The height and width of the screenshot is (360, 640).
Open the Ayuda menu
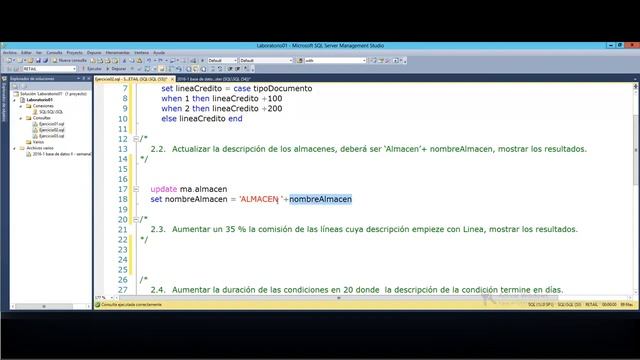pos(159,53)
